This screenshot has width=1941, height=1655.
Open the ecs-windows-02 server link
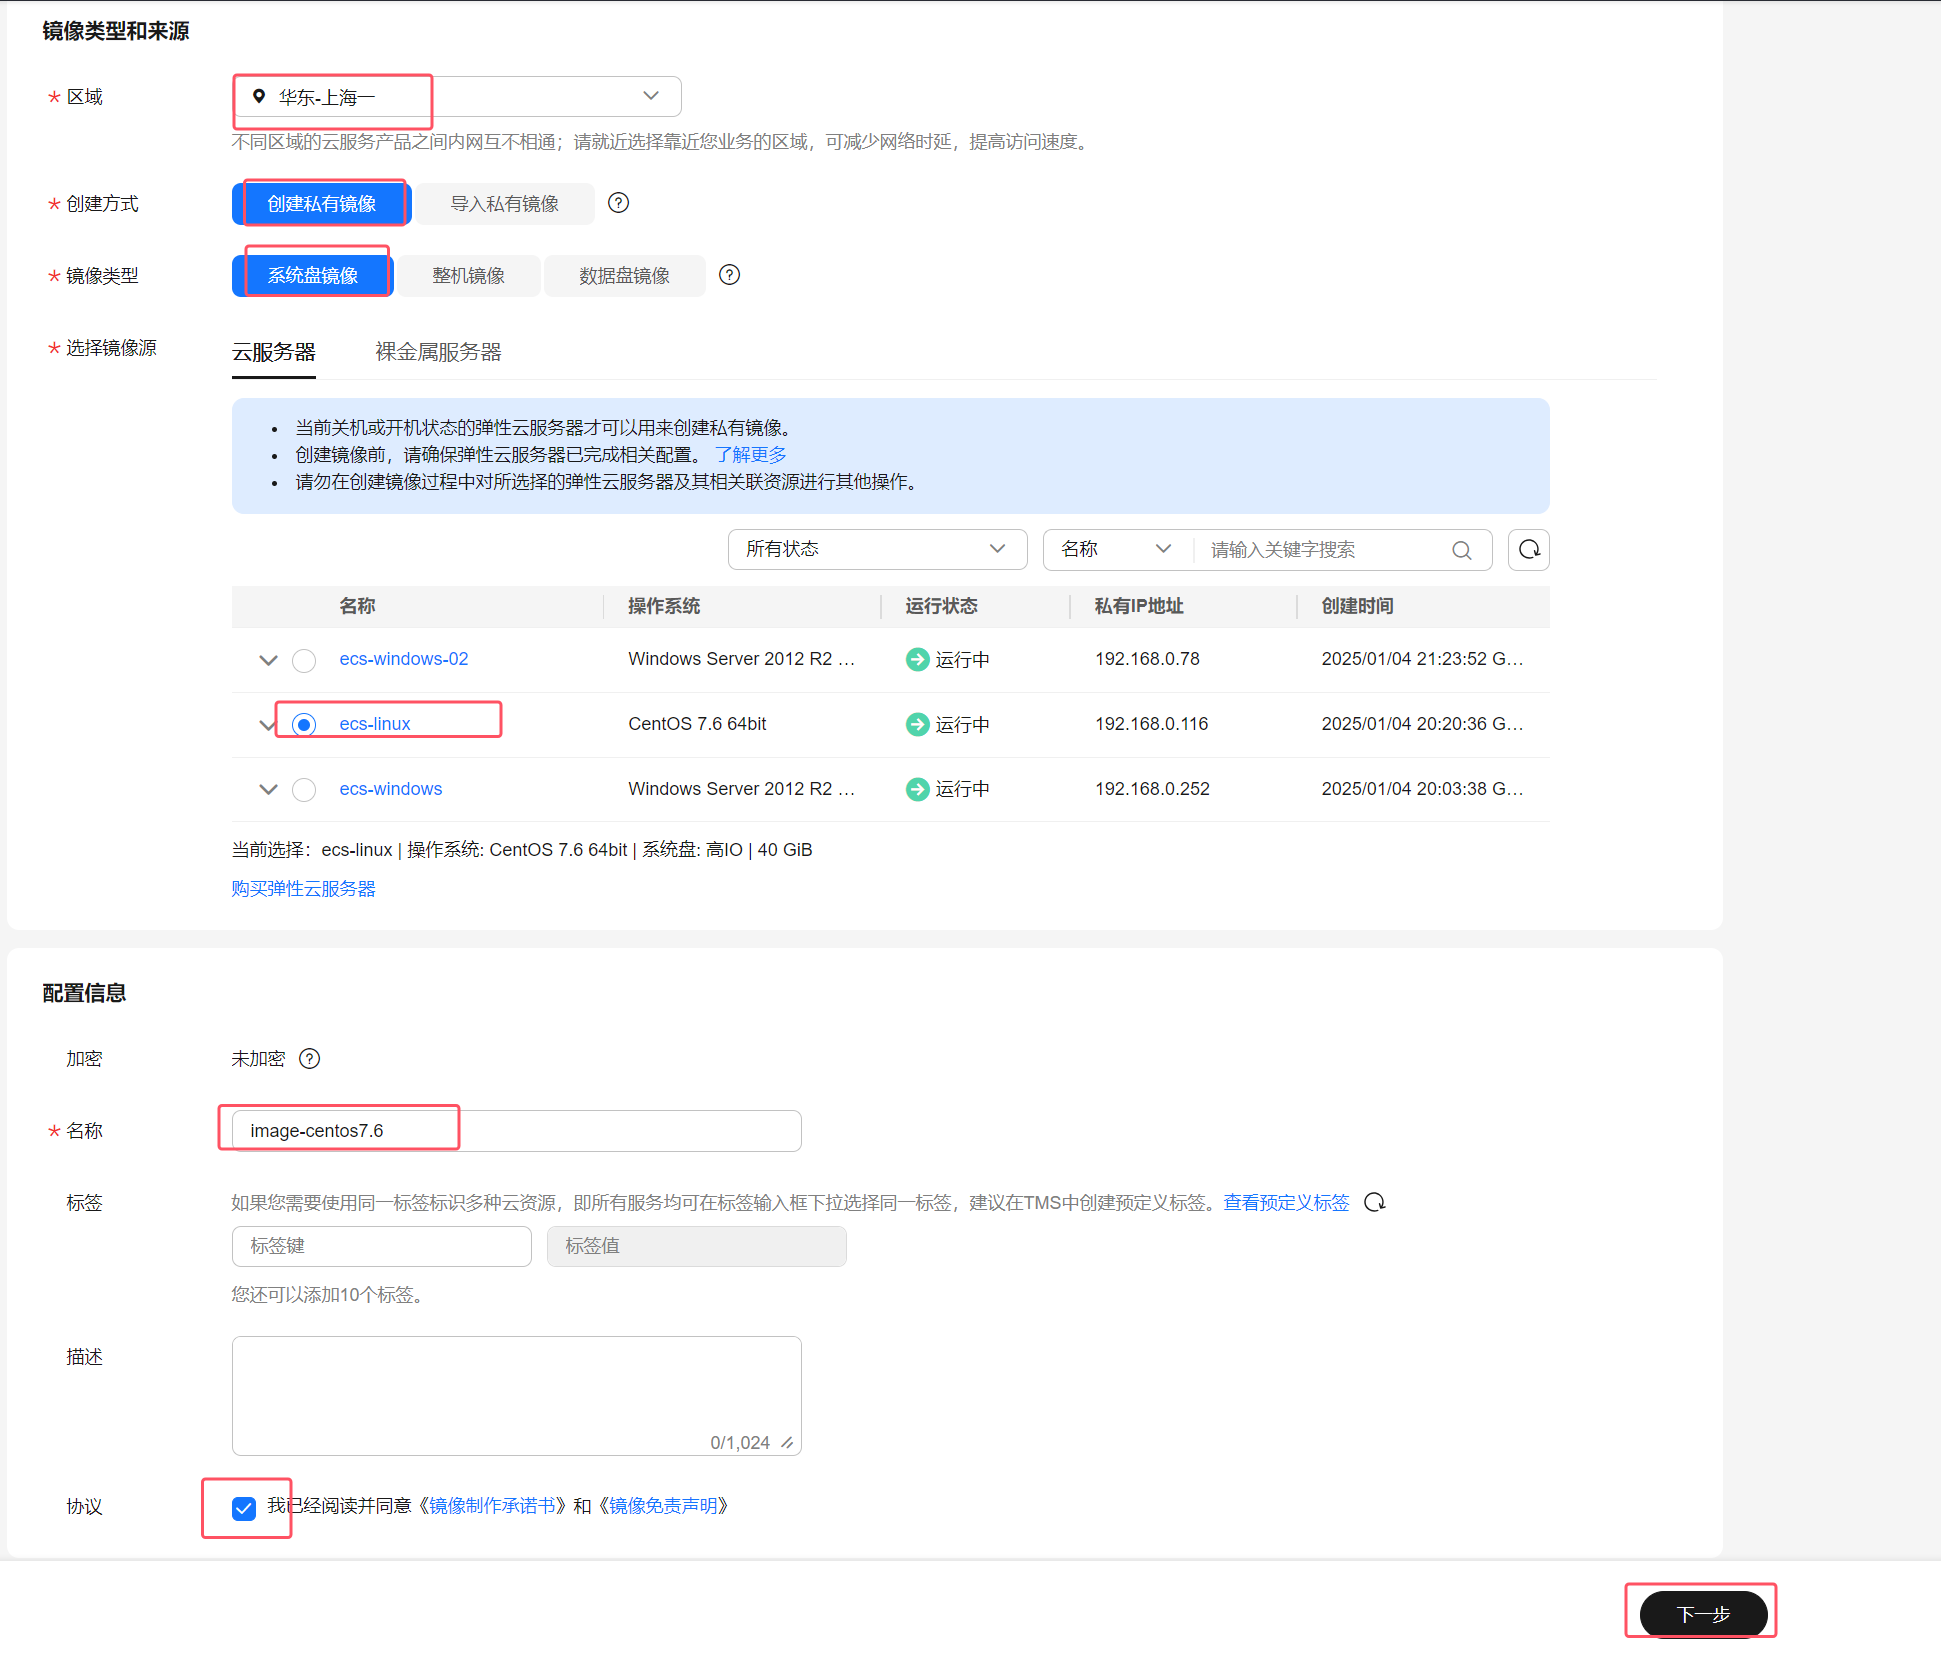click(x=404, y=659)
